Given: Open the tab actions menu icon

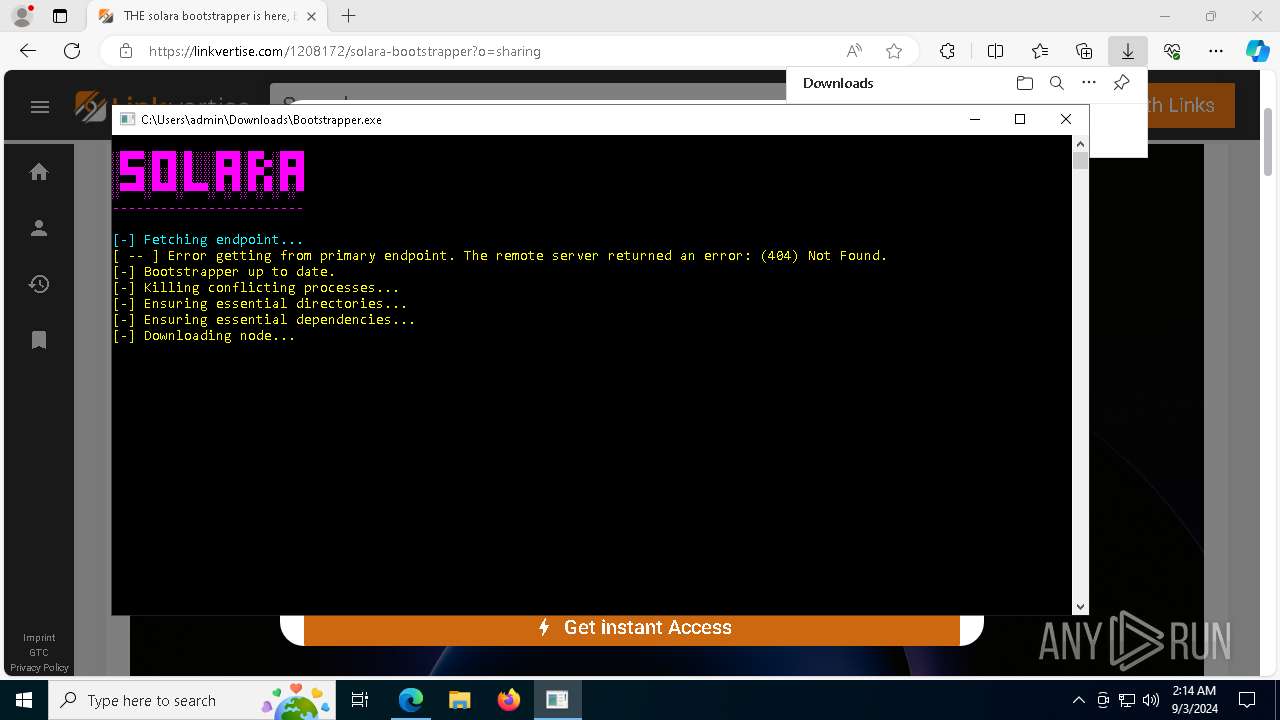Looking at the screenshot, I should 60,16.
